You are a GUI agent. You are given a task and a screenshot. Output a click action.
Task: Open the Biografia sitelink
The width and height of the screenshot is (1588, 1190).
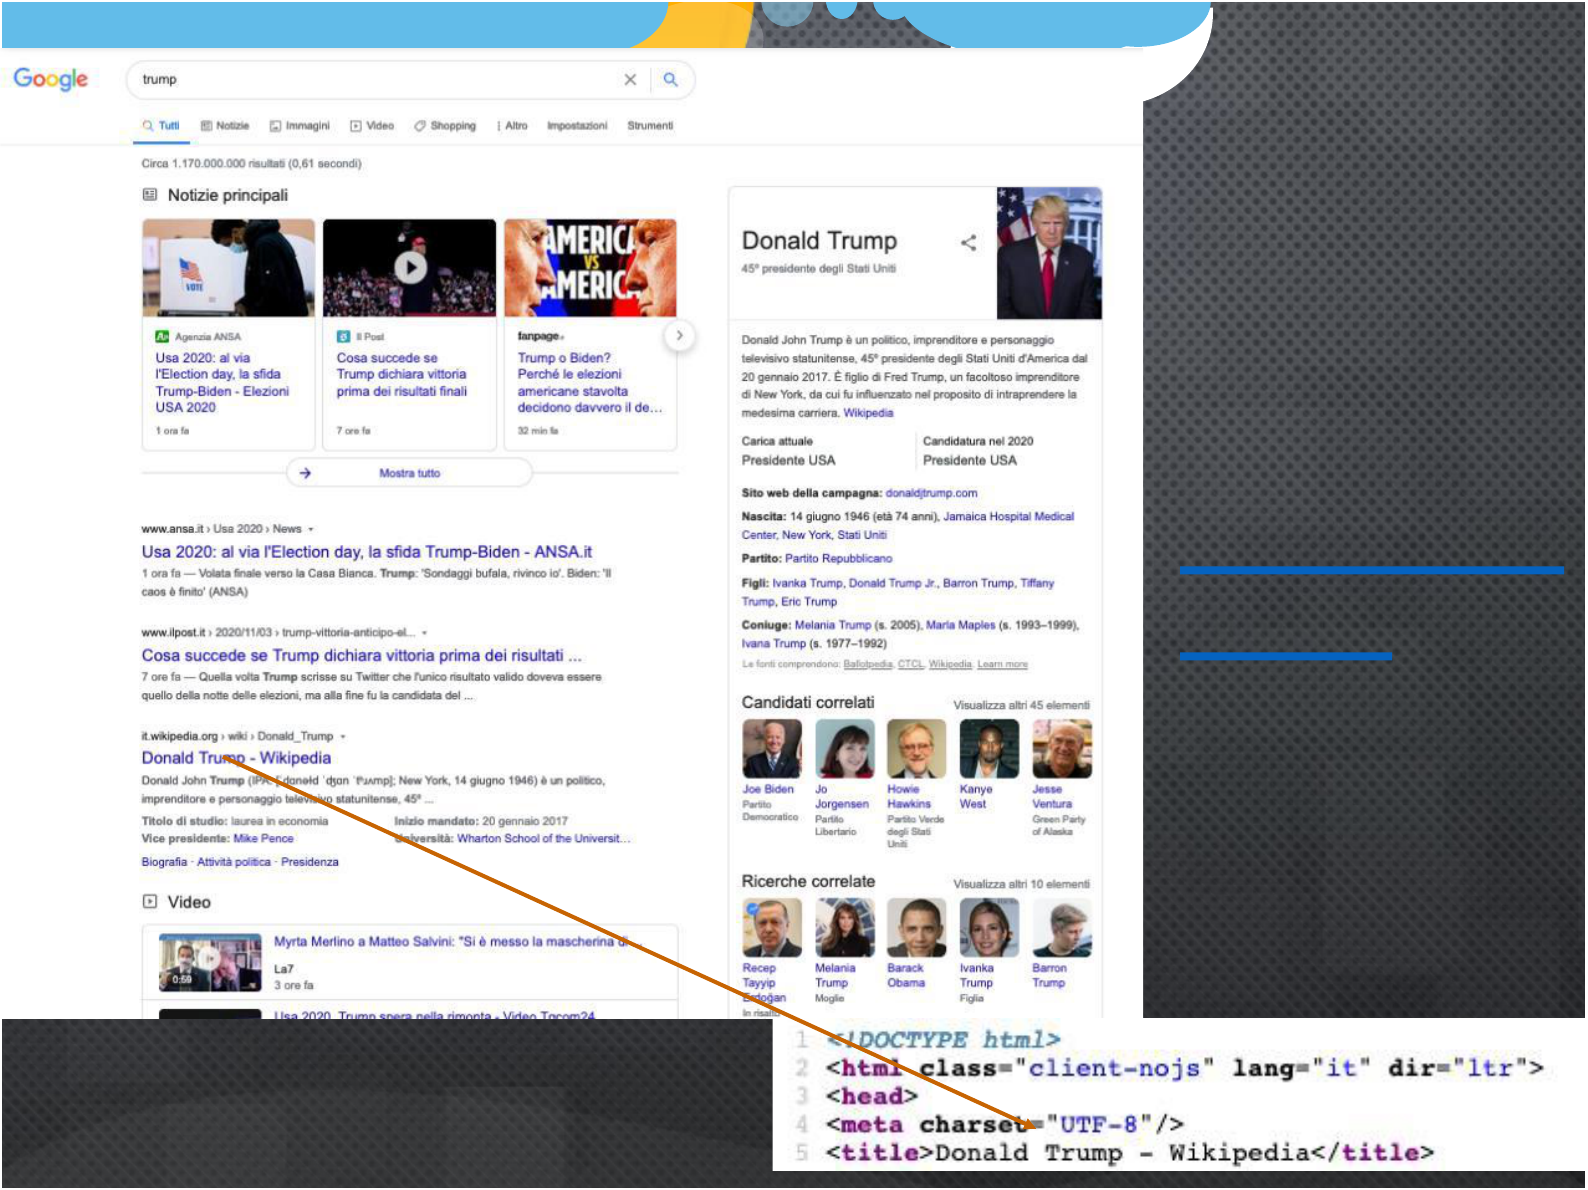164,862
